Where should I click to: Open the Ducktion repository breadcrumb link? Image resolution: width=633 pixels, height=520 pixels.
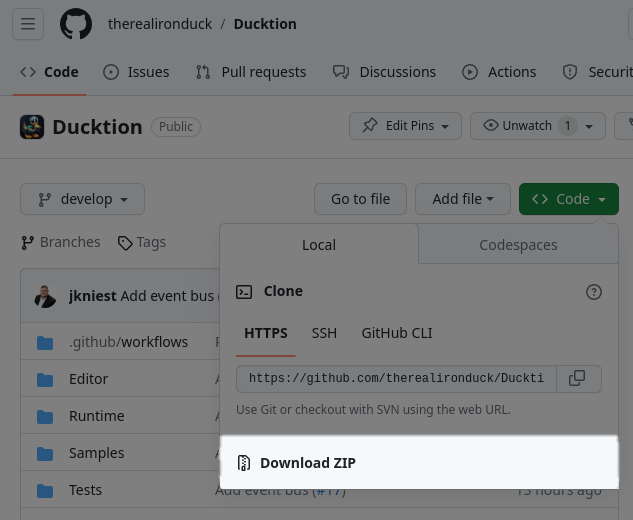pyautogui.click(x=265, y=24)
